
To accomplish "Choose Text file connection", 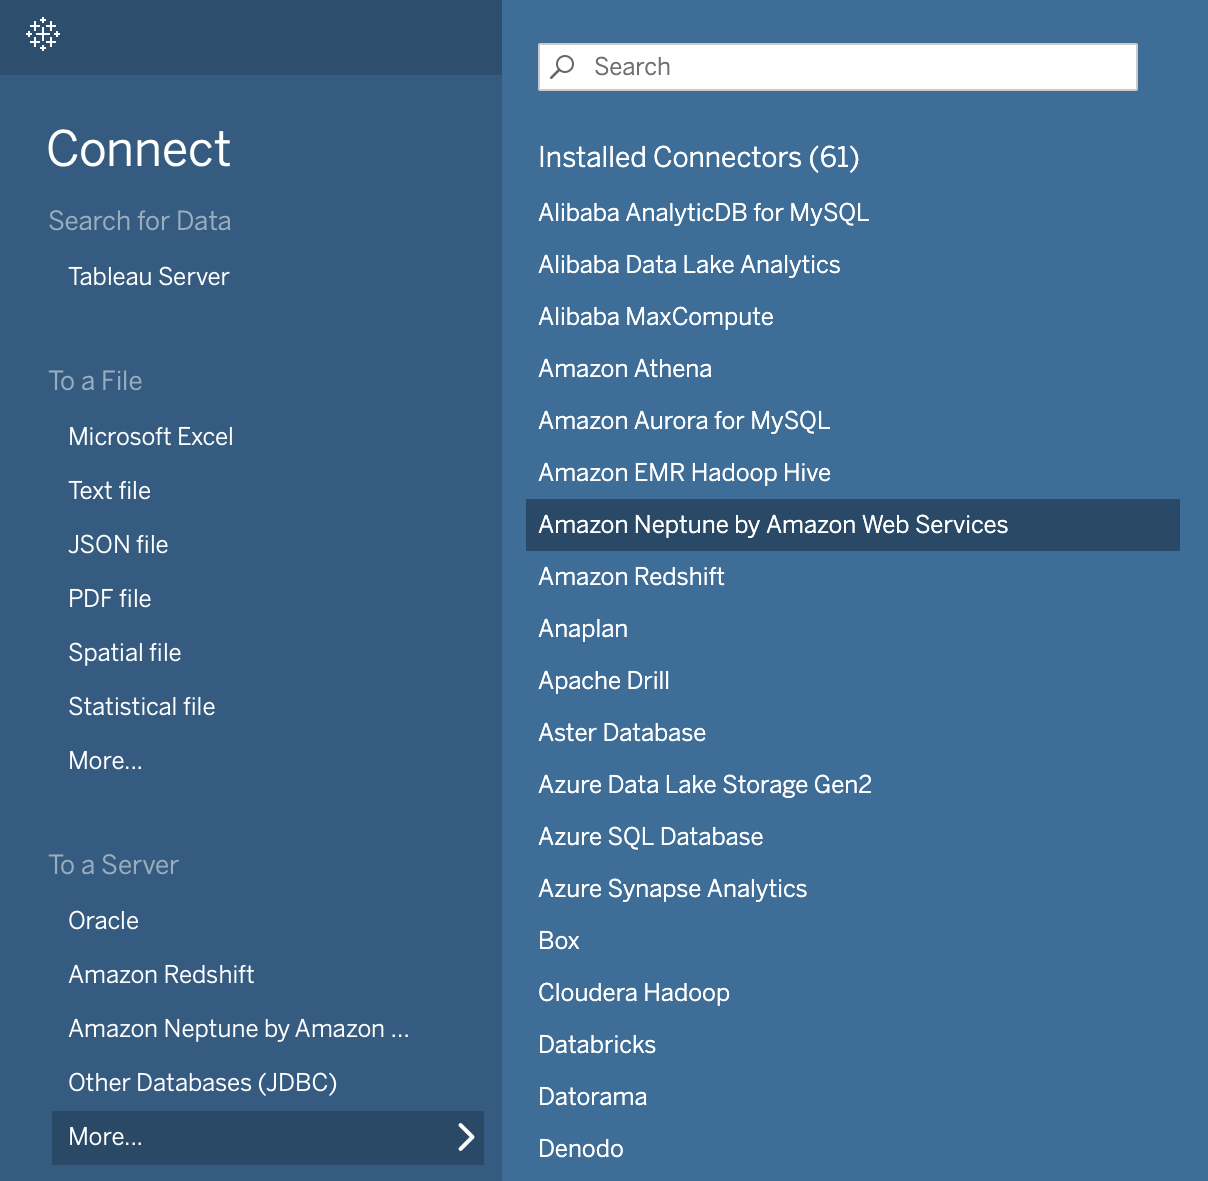I will point(110,491).
